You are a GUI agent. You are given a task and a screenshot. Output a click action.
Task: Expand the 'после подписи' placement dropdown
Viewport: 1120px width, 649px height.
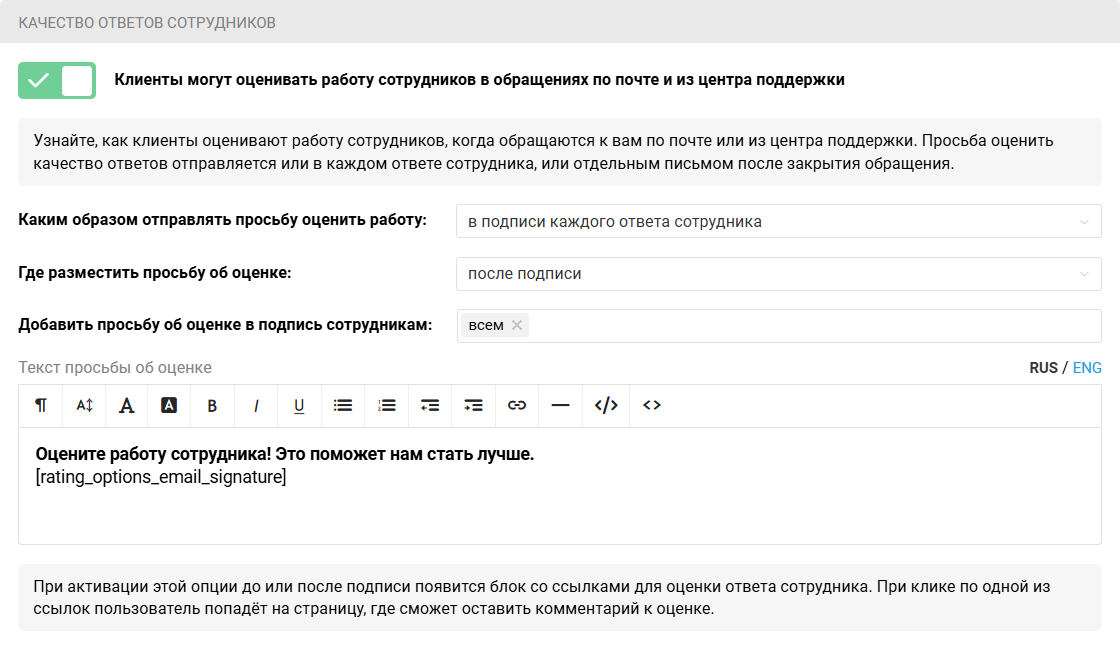click(x=778, y=273)
